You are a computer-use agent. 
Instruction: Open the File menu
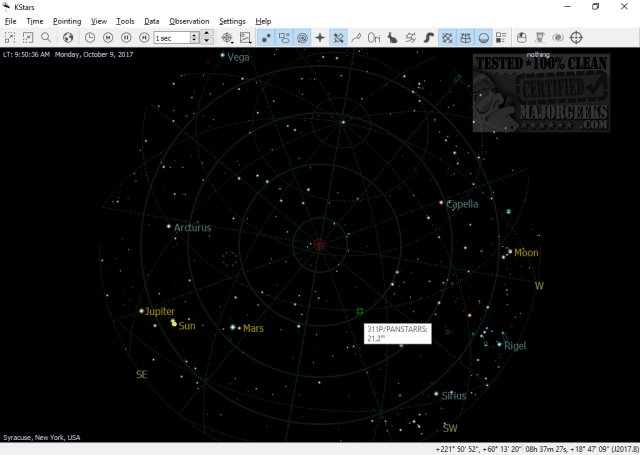pyautogui.click(x=10, y=21)
